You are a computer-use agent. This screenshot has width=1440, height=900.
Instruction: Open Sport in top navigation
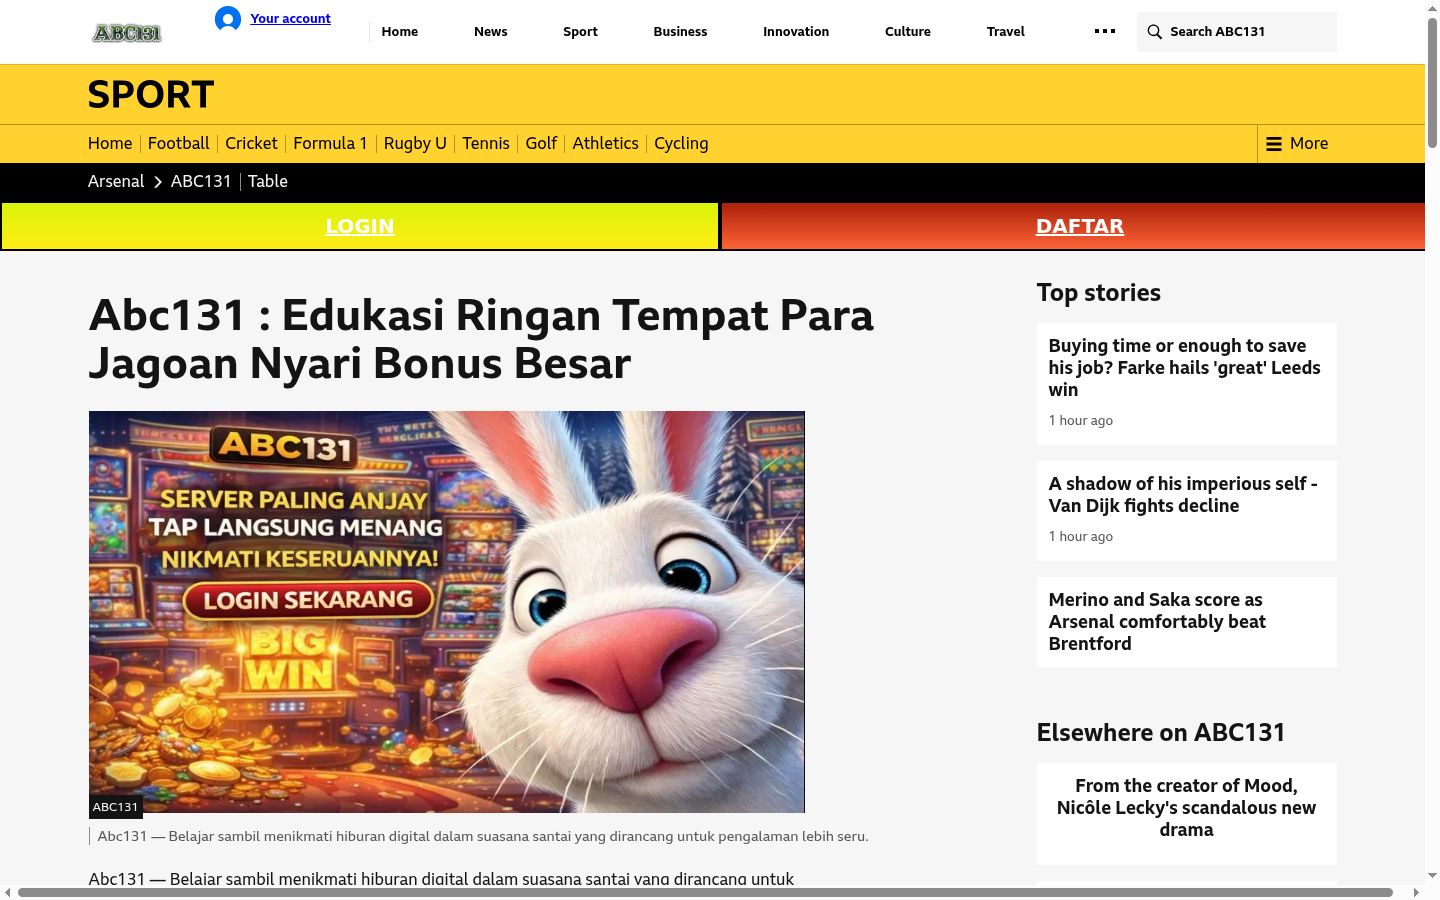coord(580,32)
